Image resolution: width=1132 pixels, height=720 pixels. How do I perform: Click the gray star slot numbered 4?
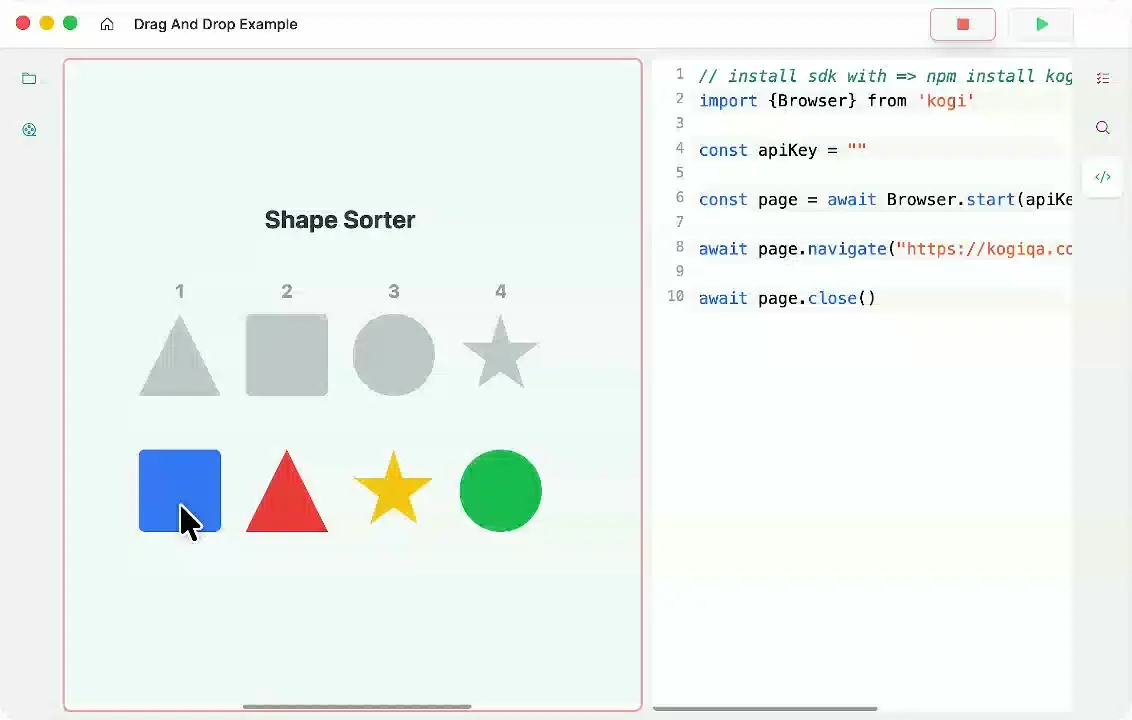pos(500,353)
